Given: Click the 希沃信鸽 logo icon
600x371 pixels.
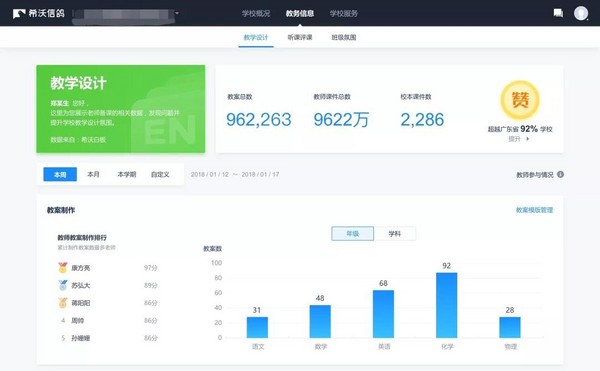Looking at the screenshot, I should [x=19, y=14].
